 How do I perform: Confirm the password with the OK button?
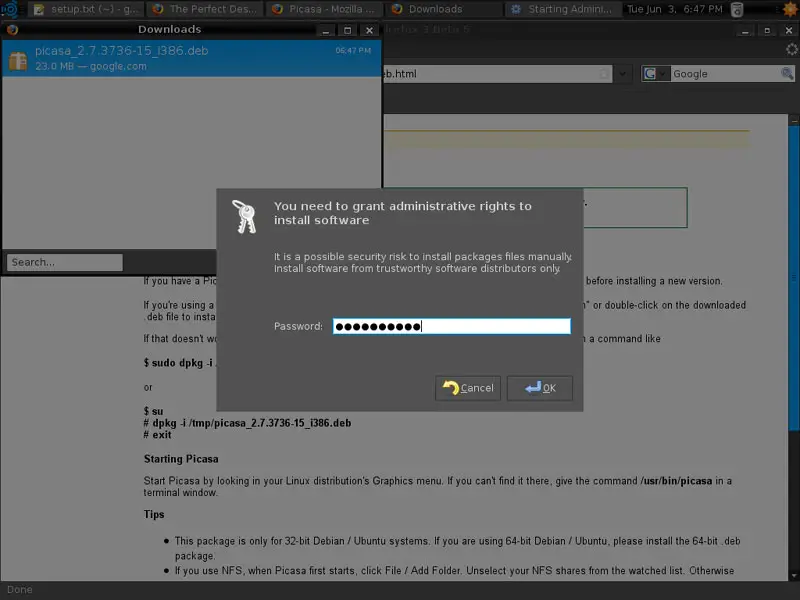540,388
